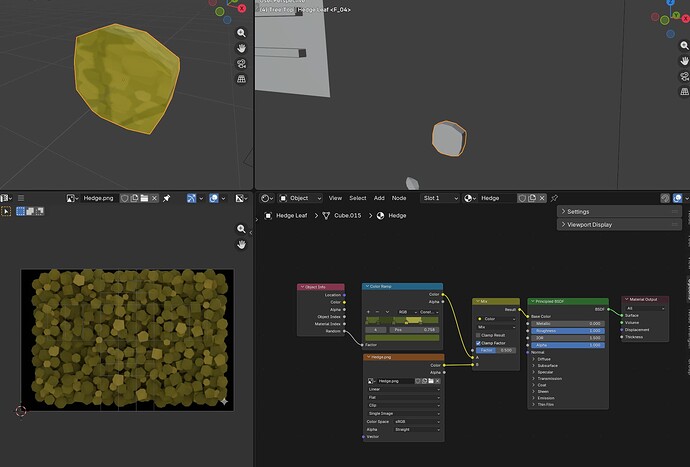Image resolution: width=690 pixels, height=467 pixels.
Task: Click pan hand icon in image editor
Action: coord(241,244)
